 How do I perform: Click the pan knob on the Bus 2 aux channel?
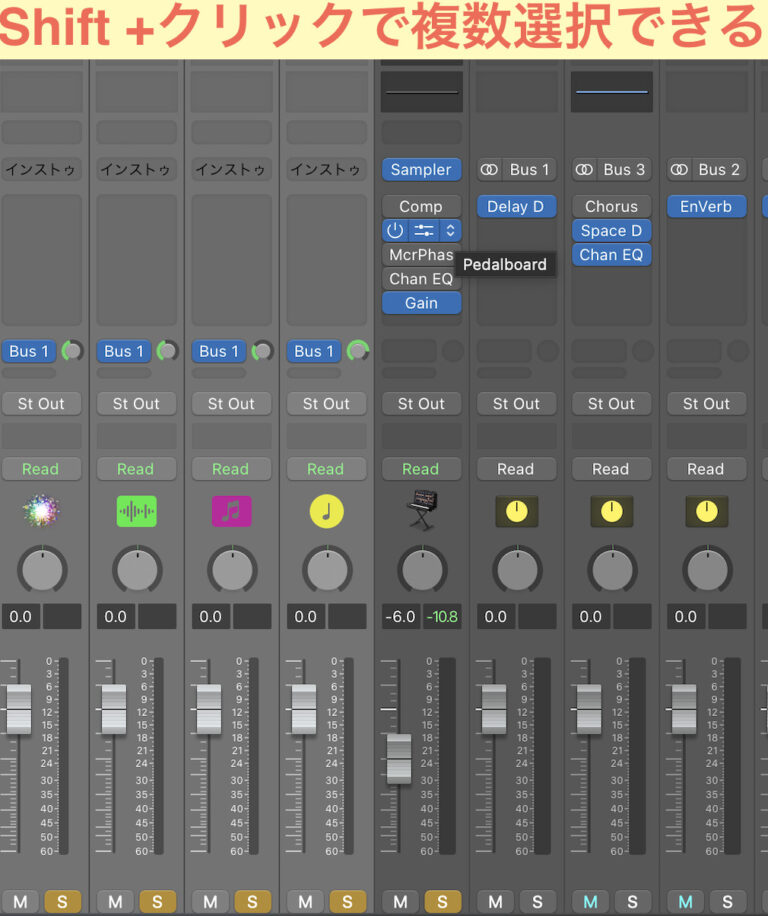coord(707,570)
